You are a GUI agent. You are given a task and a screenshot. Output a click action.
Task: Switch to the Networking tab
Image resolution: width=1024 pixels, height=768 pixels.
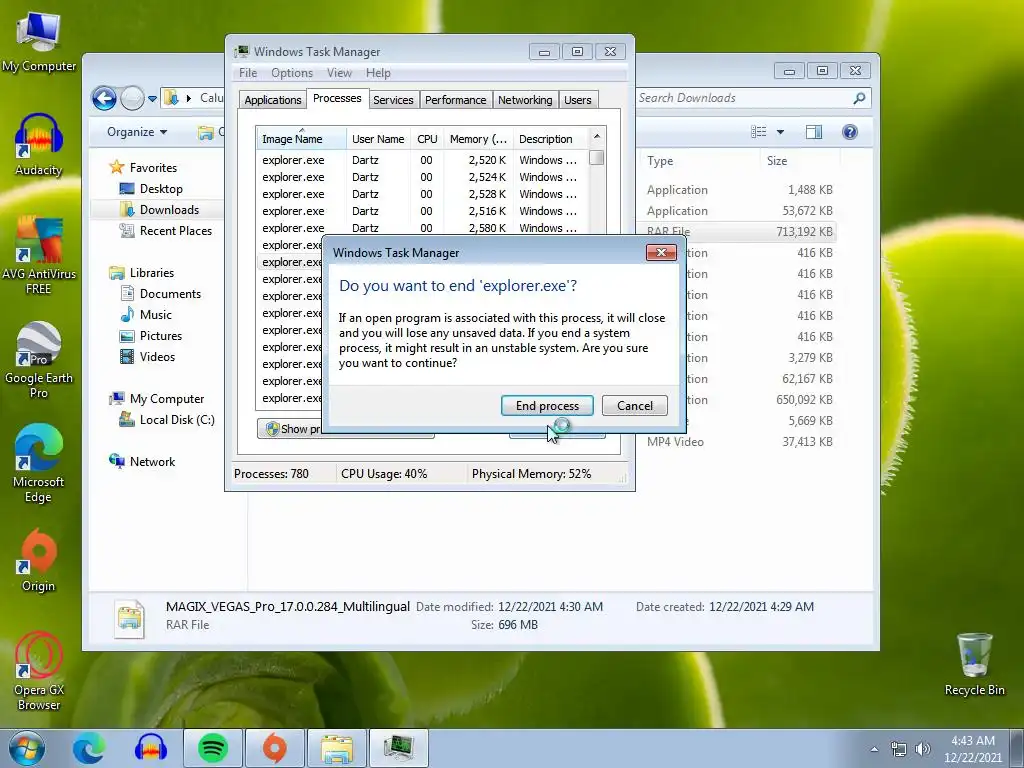pyautogui.click(x=525, y=100)
